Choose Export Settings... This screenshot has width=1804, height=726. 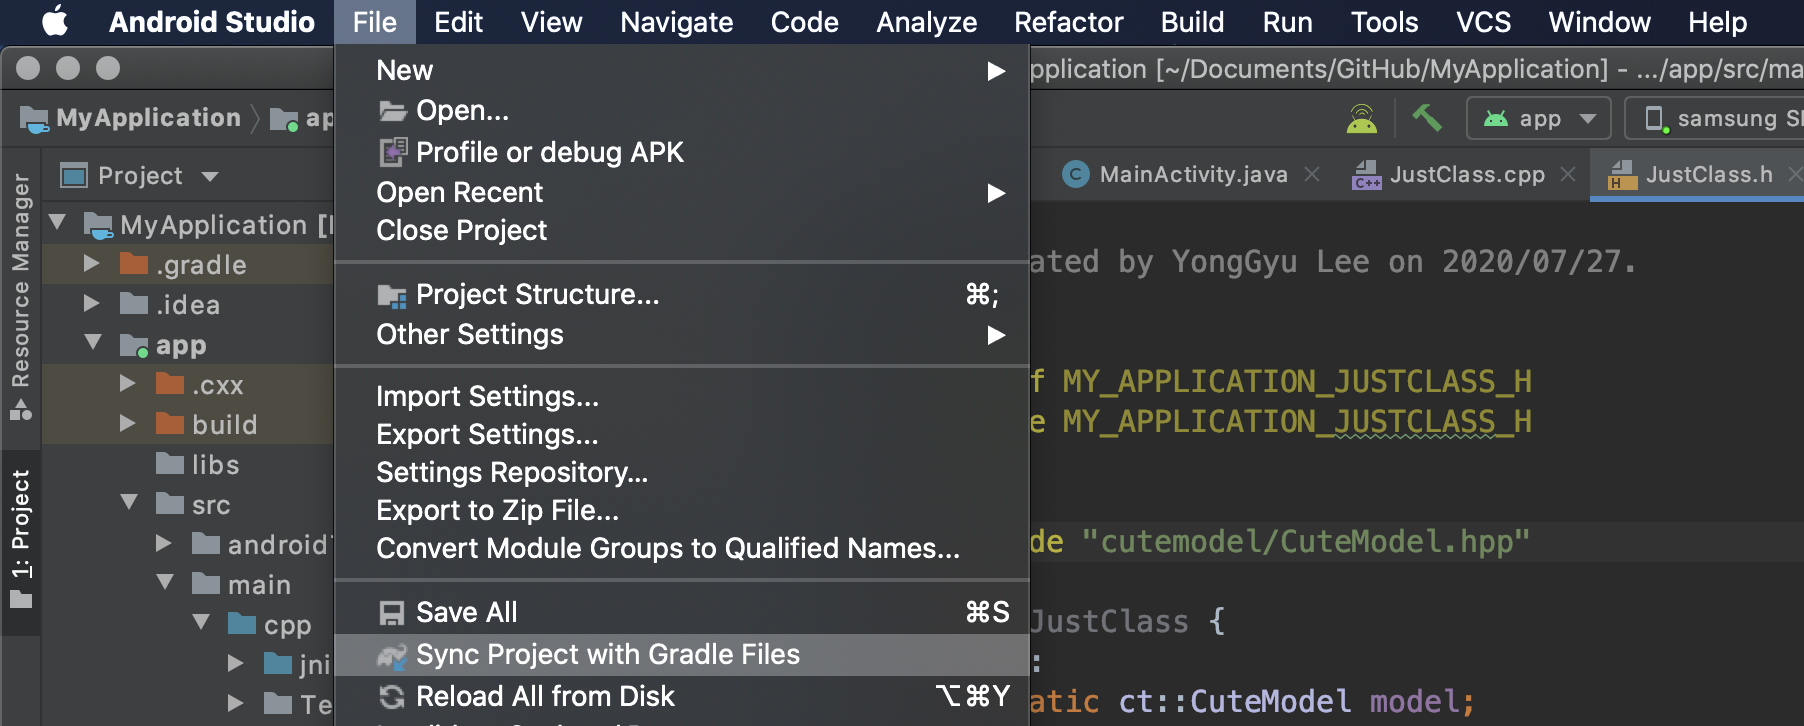pyautogui.click(x=682, y=434)
